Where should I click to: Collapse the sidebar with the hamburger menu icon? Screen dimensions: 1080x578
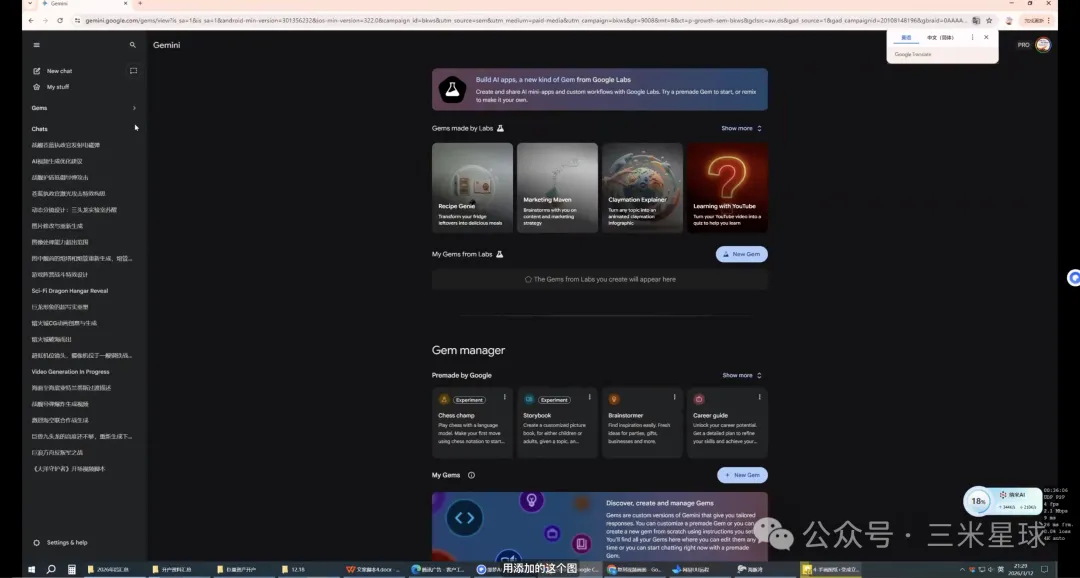[37, 45]
